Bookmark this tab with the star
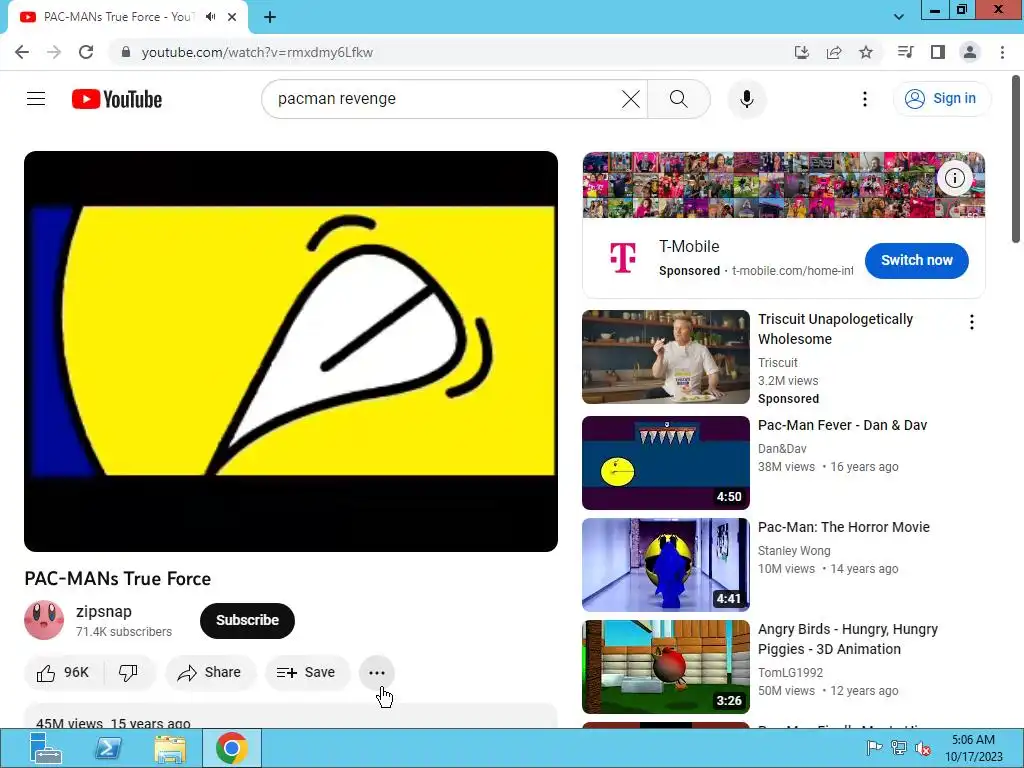Screen dimensions: 1024x768 [x=866, y=52]
